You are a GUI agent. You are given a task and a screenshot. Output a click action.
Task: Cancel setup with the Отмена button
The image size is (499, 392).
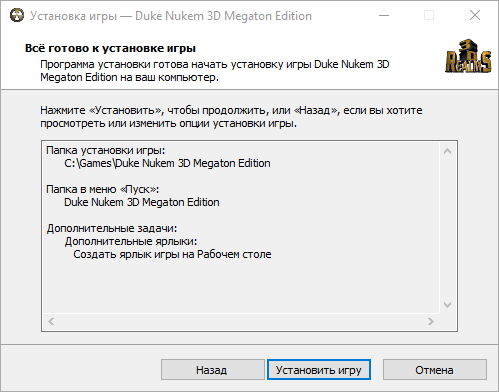pyautogui.click(x=434, y=370)
